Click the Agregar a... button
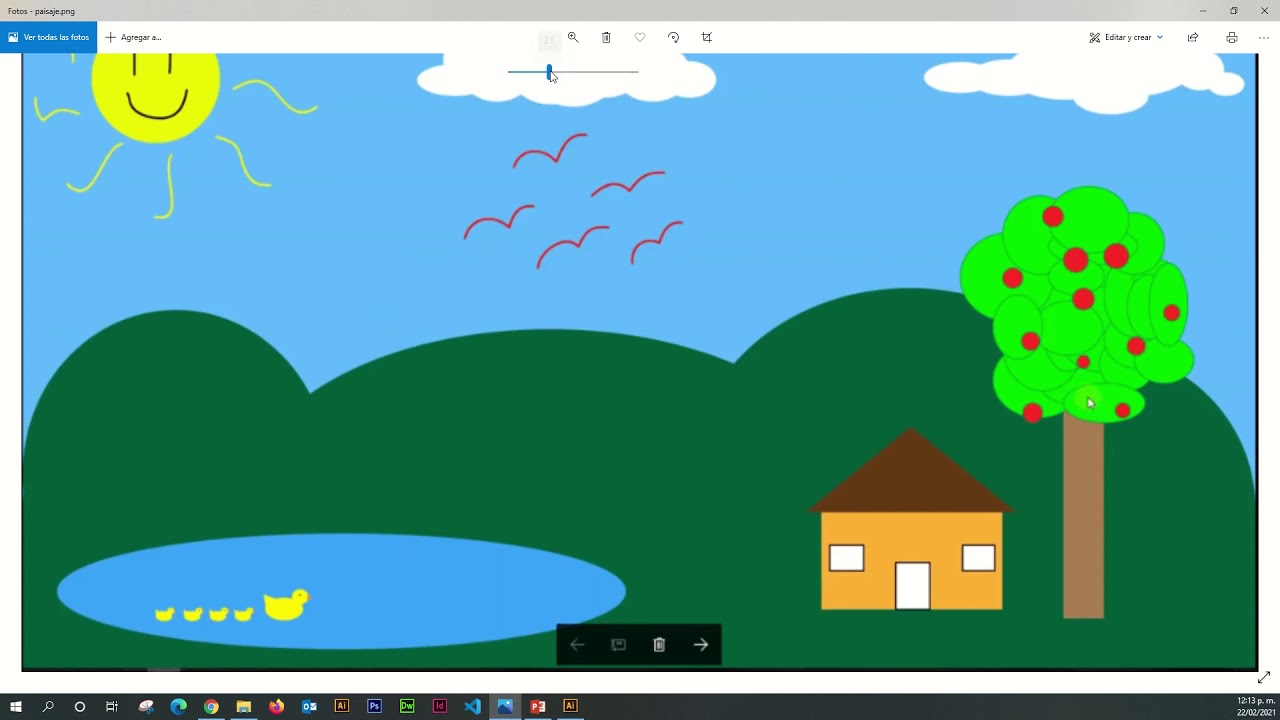Screen dimensions: 1280x720 pyautogui.click(x=133, y=37)
